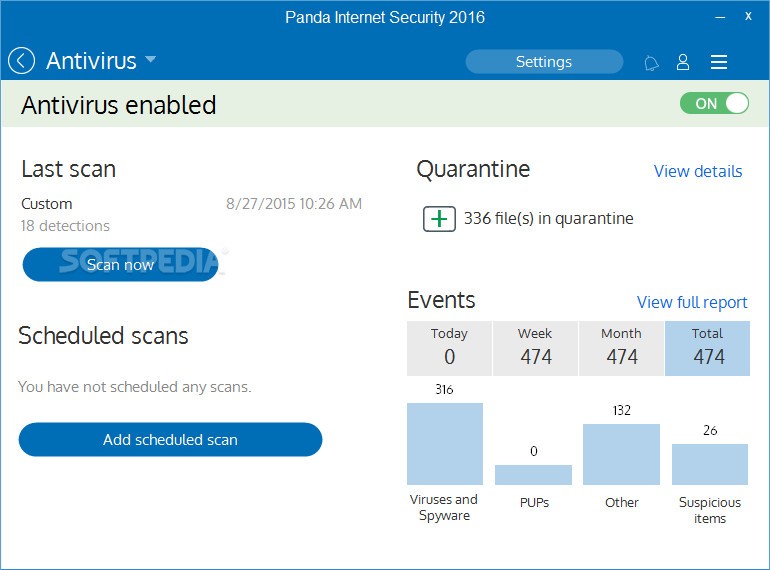Click Add scheduled scan button
The width and height of the screenshot is (770, 570).
tap(170, 439)
